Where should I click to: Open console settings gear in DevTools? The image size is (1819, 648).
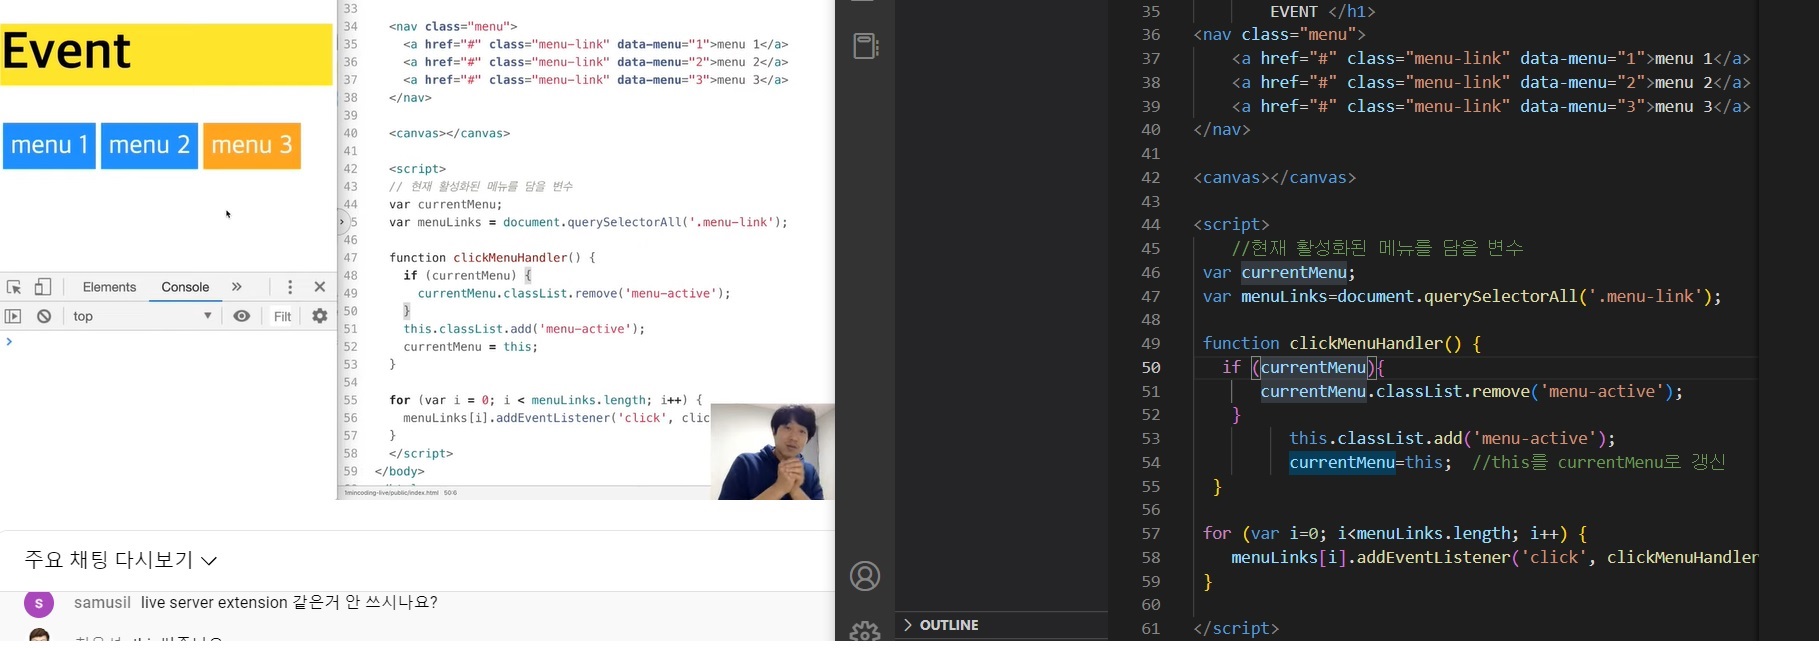pos(320,316)
